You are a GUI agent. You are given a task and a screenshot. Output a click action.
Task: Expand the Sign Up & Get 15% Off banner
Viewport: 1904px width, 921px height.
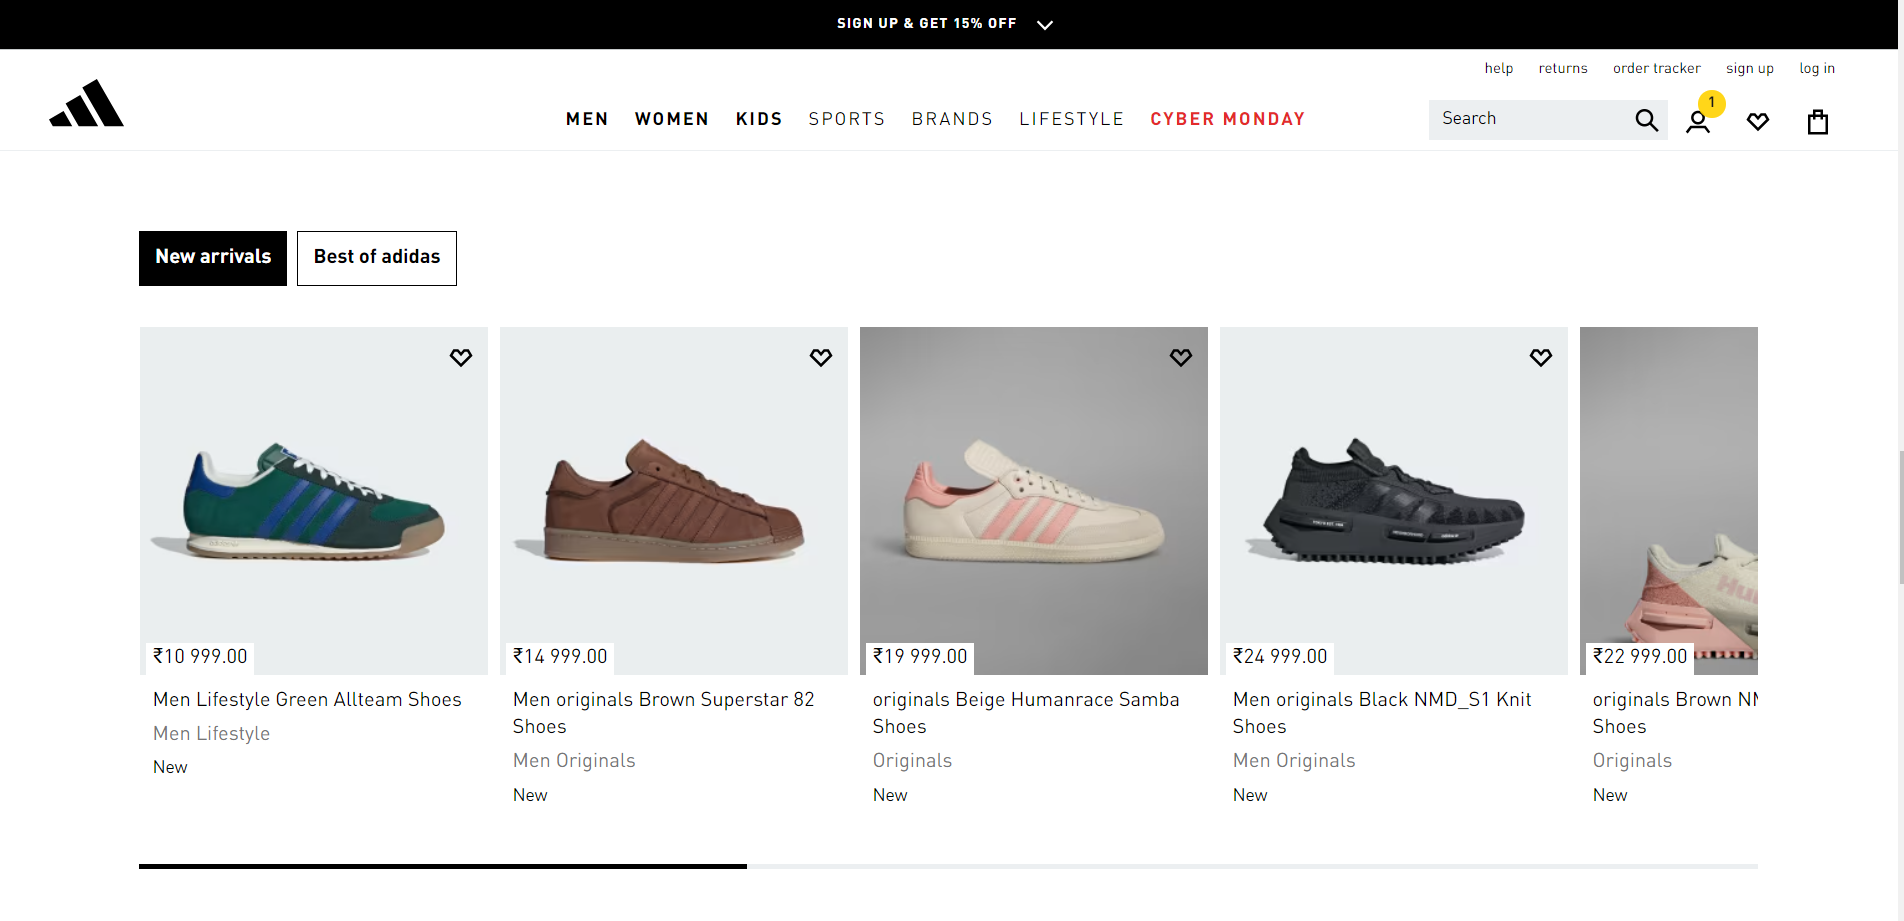point(945,24)
